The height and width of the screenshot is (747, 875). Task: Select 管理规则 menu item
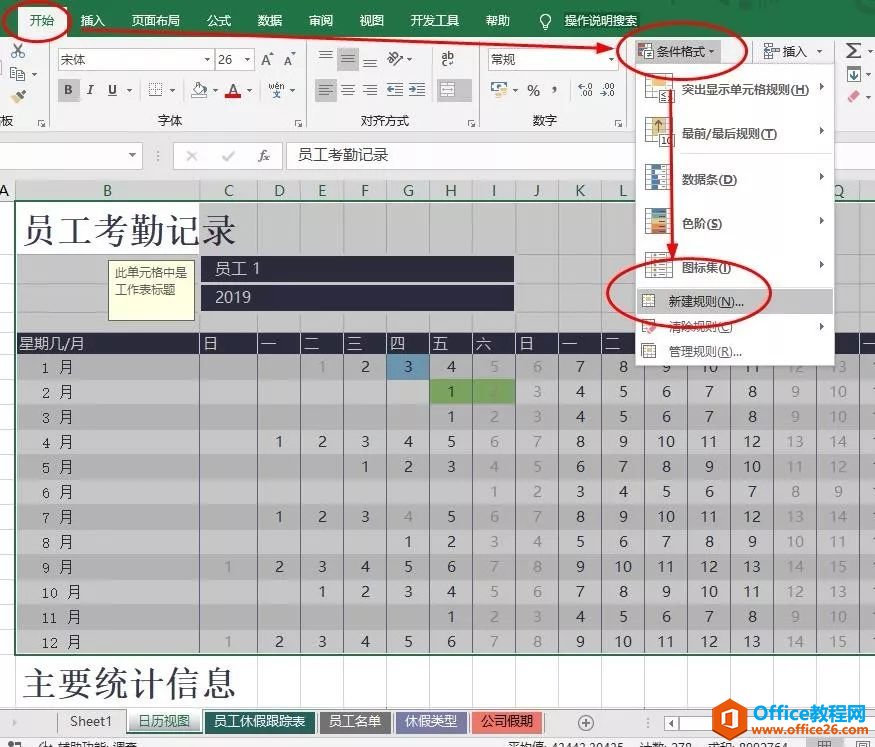pos(735,351)
